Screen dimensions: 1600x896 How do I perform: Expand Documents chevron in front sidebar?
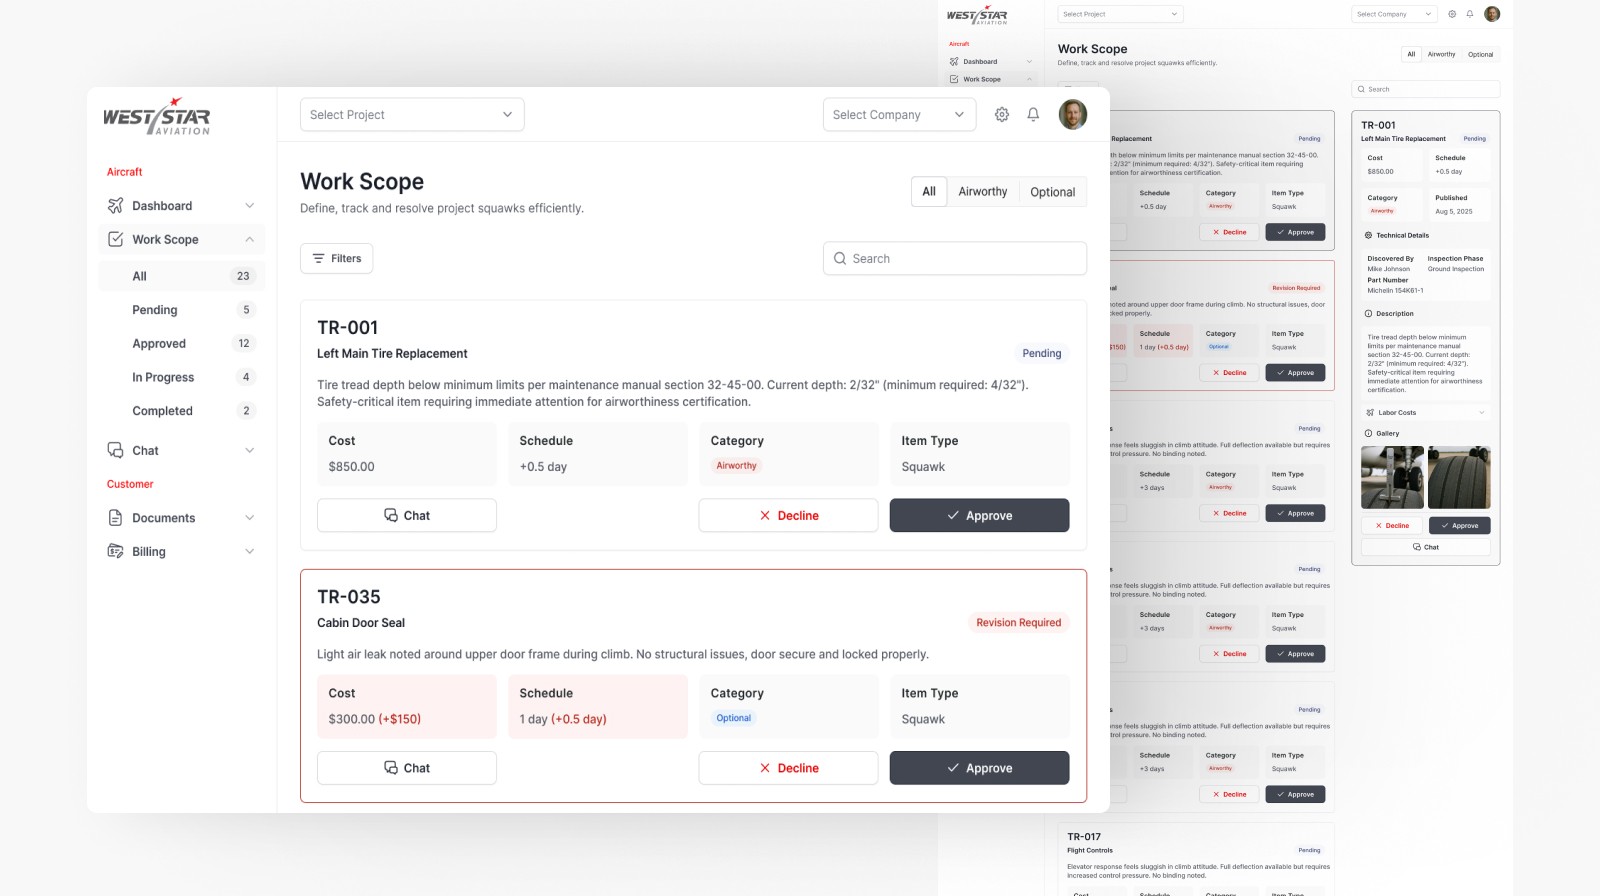coord(249,518)
